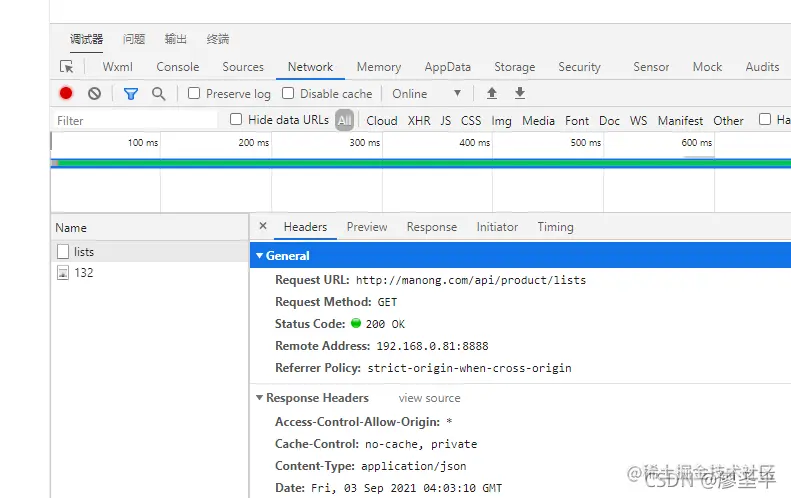This screenshot has height=498, width=791.
Task: Click the 300 ms timeline marker
Action: [x=365, y=143]
